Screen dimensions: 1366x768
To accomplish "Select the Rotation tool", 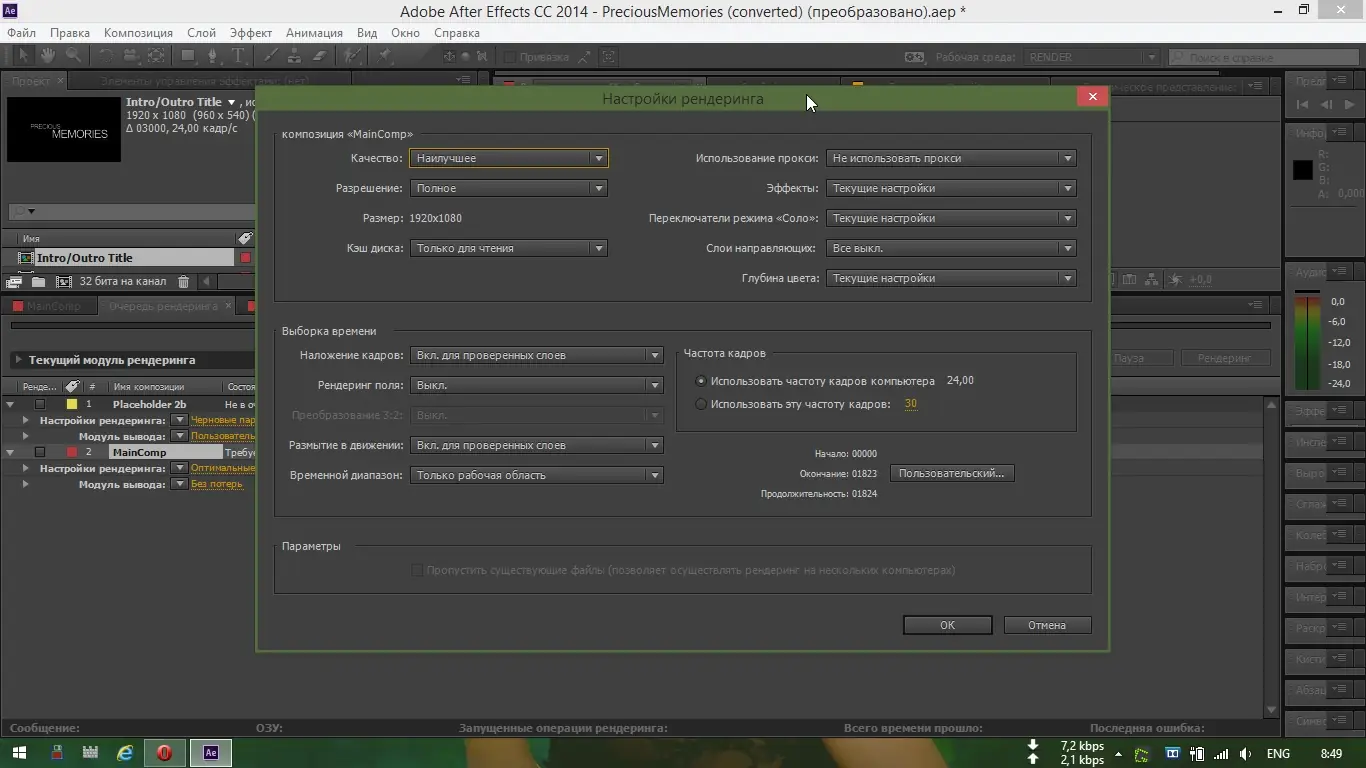I will [x=107, y=56].
